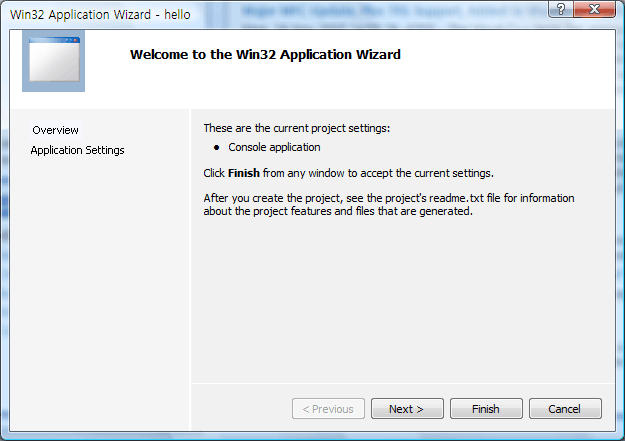This screenshot has width=625, height=441.
Task: Open the Overview page in sidebar
Action: (x=55, y=130)
